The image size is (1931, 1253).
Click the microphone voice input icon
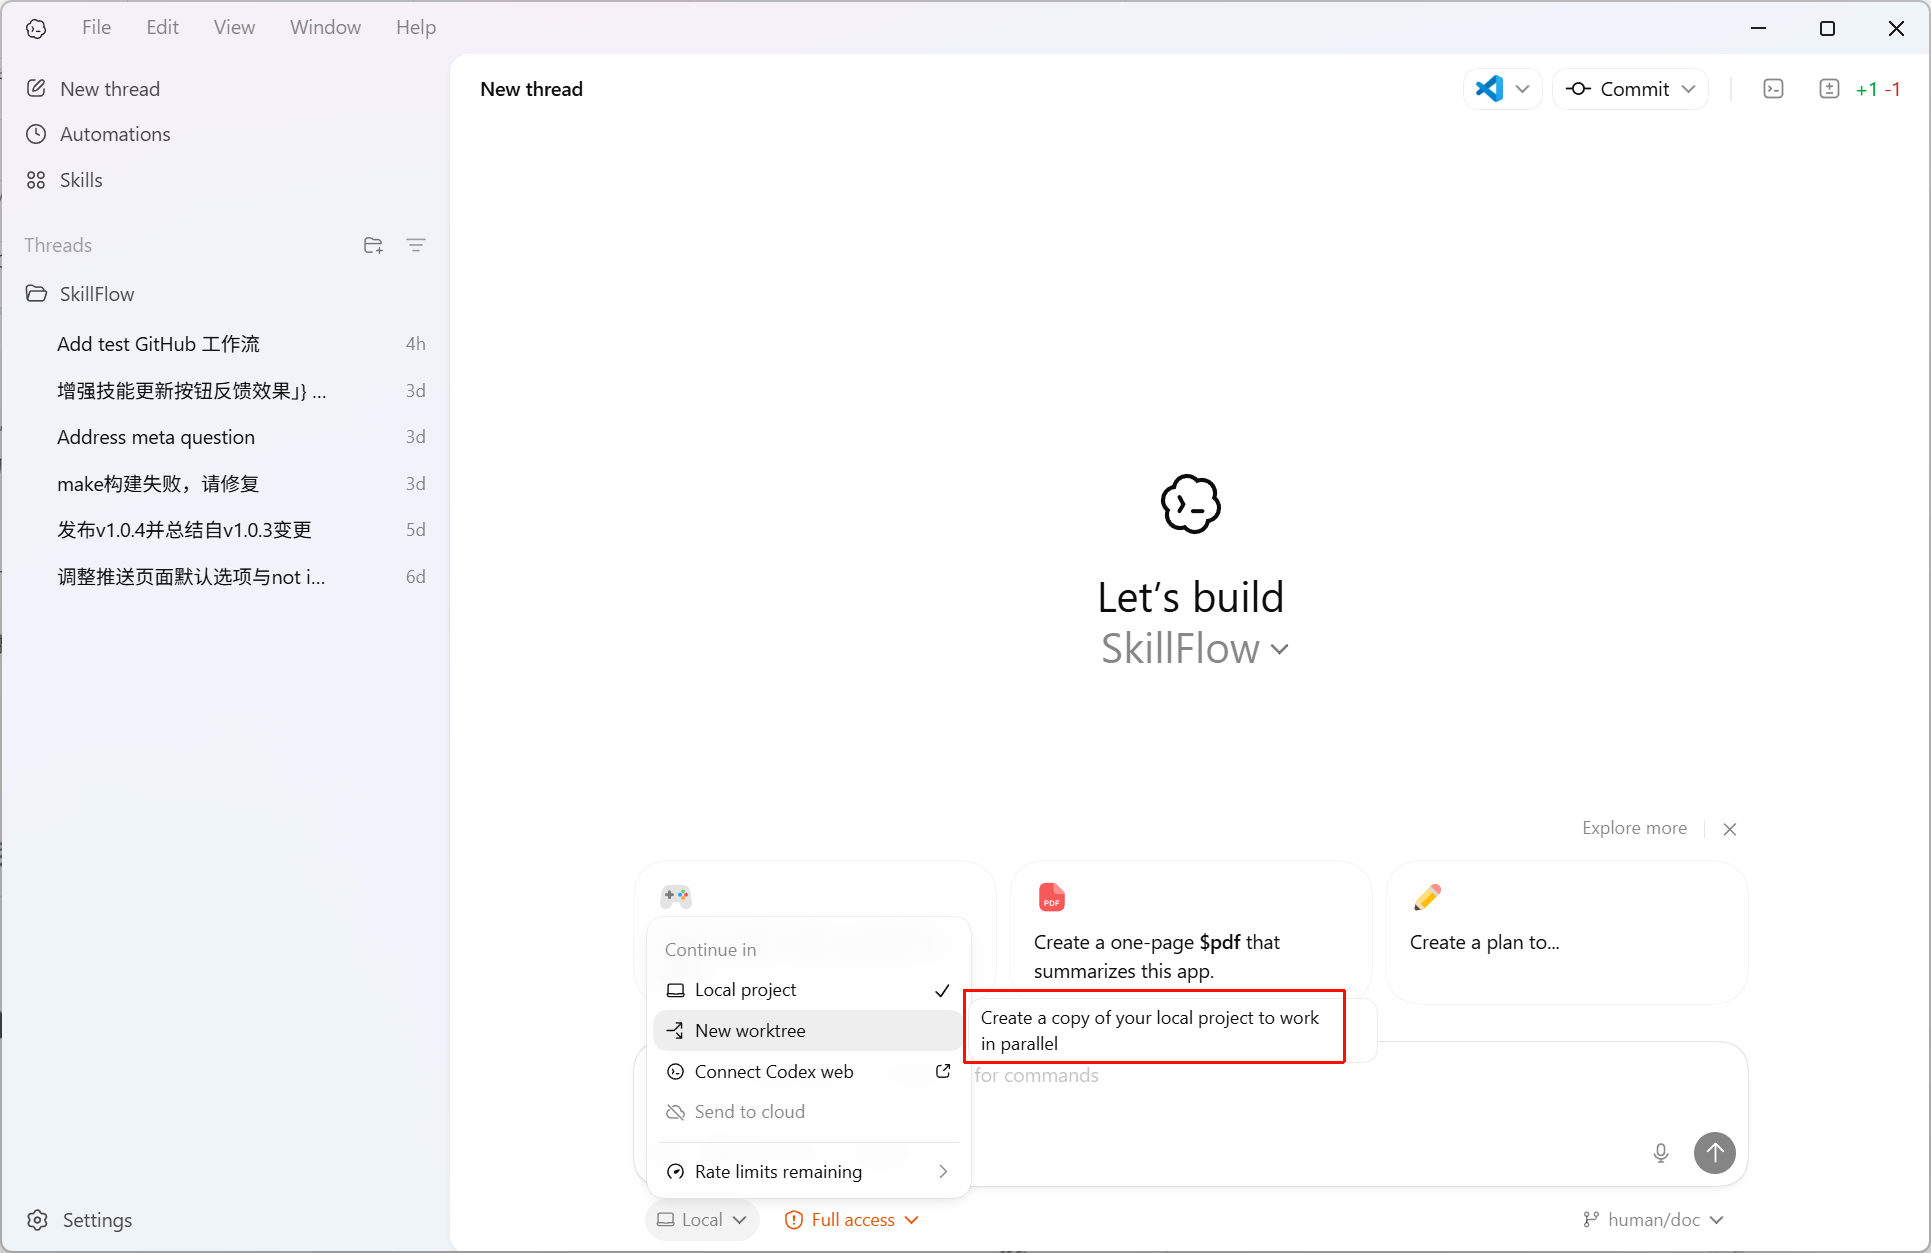coord(1661,1153)
